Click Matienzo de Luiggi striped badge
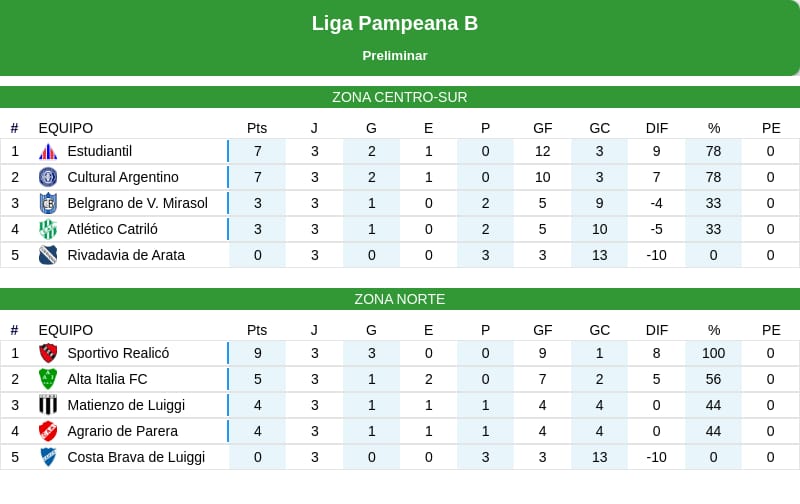The width and height of the screenshot is (800, 504). click(x=48, y=406)
